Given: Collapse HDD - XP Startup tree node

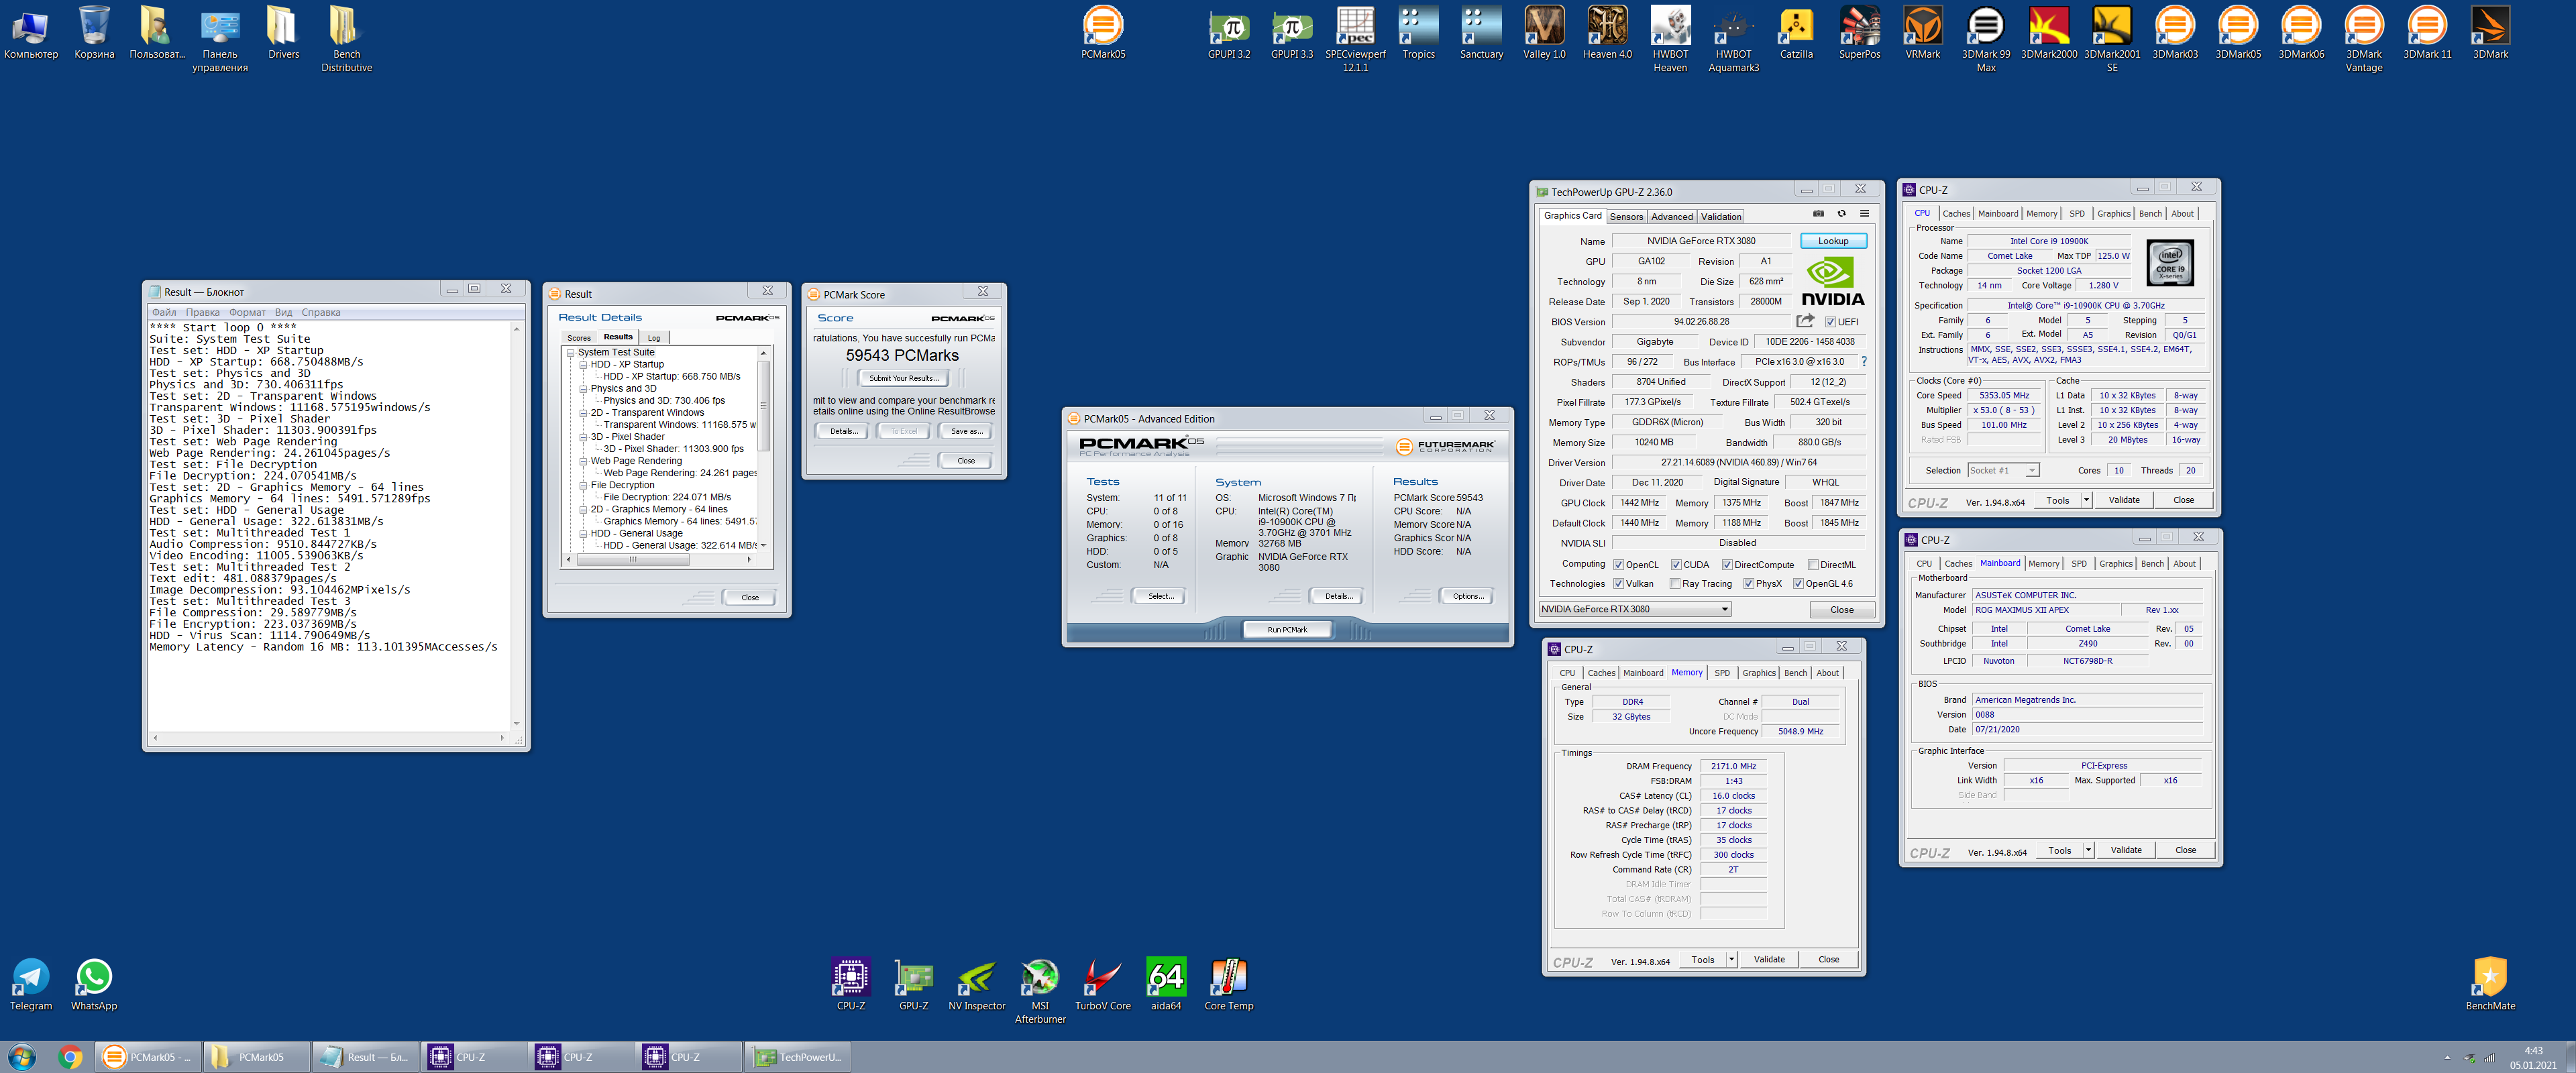Looking at the screenshot, I should [x=583, y=364].
